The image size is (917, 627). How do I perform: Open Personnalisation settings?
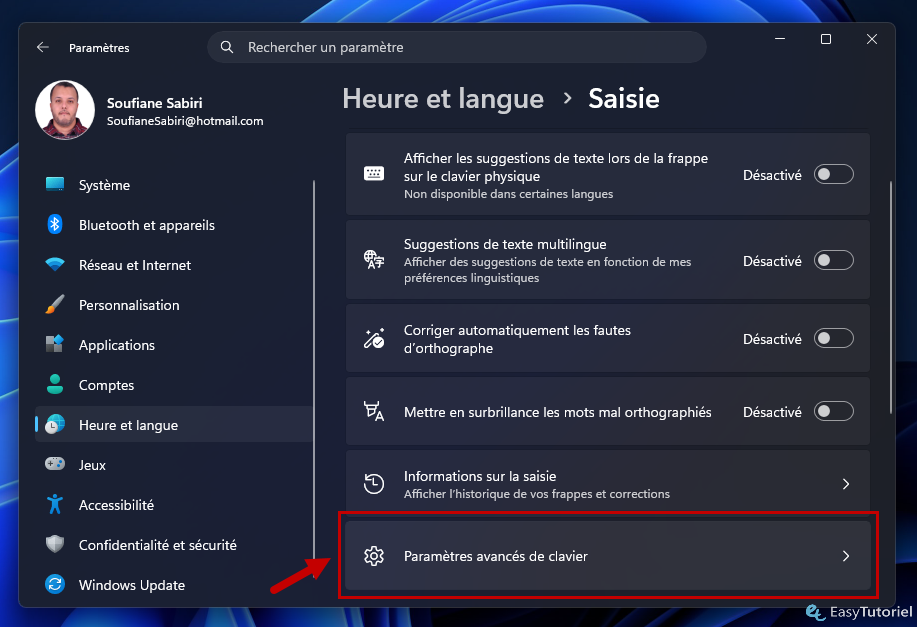tap(174, 305)
